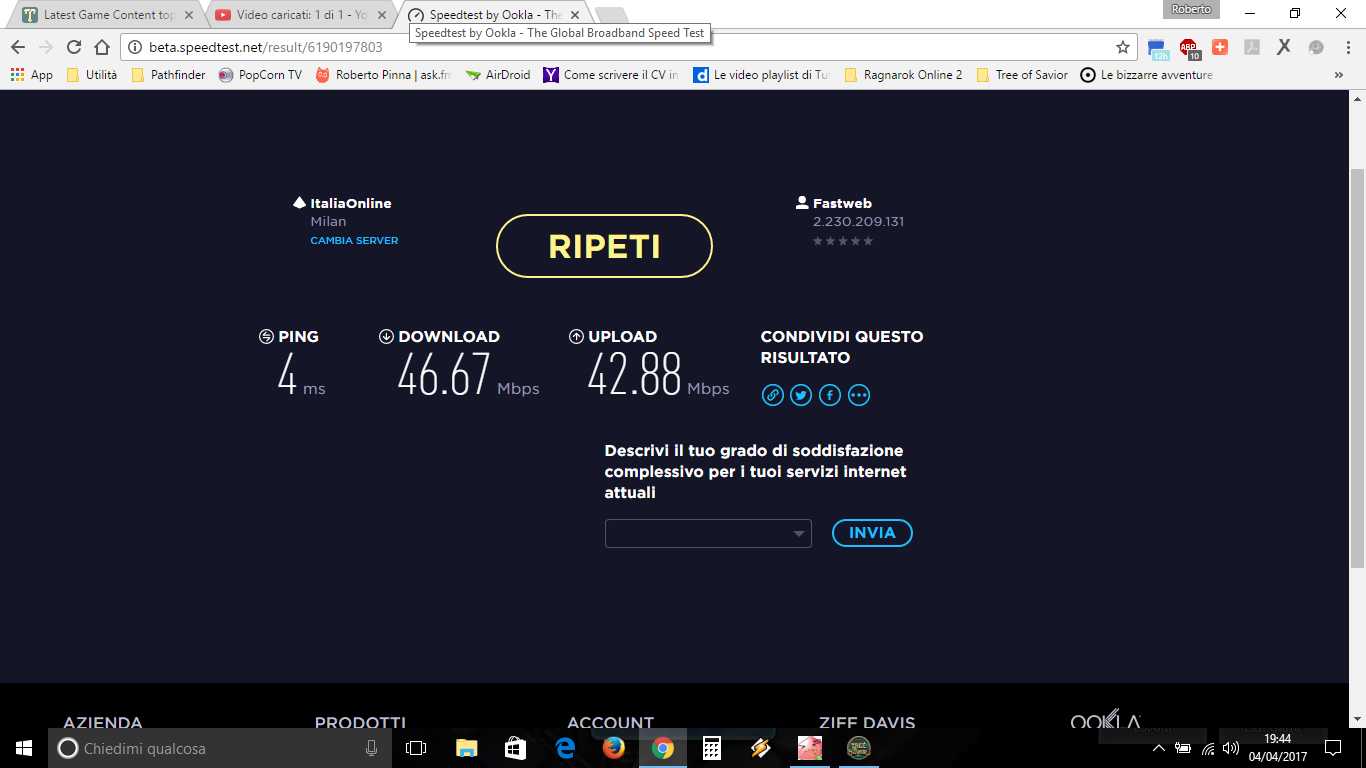Show more bookmarks with the chevron
This screenshot has height=768, width=1366.
(1338, 75)
